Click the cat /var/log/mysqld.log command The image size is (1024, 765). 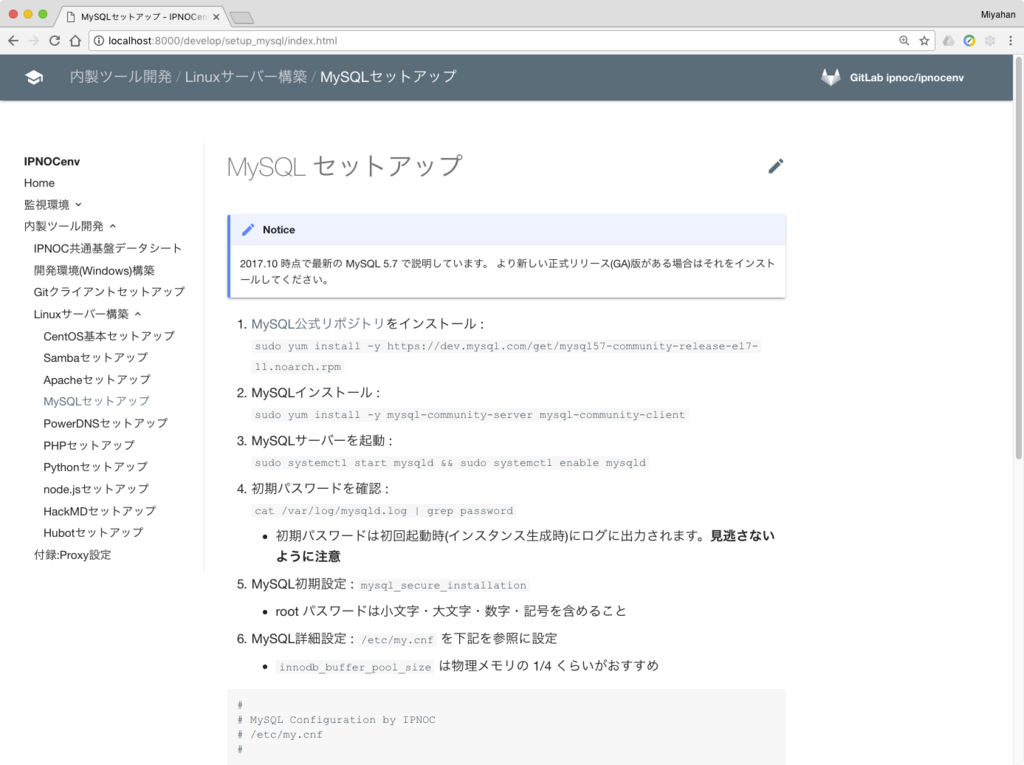click(384, 511)
